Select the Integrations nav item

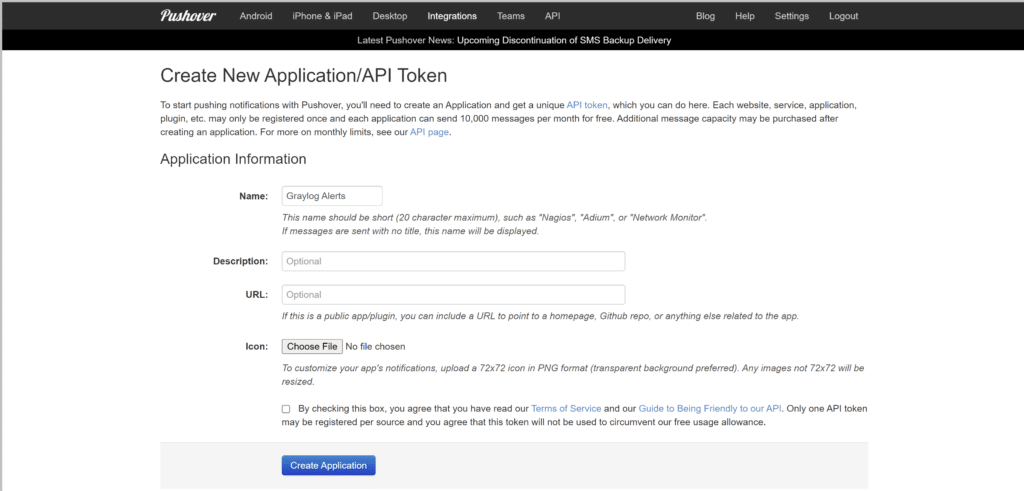pyautogui.click(x=452, y=16)
